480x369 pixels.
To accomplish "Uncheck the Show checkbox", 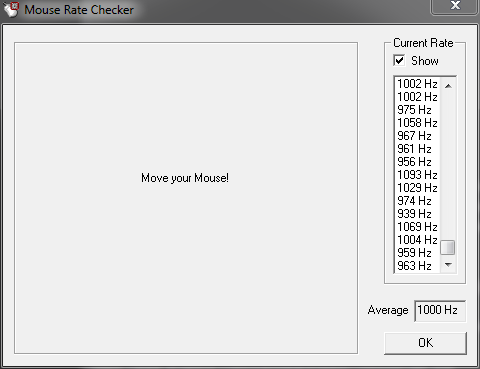I will pyautogui.click(x=399, y=61).
